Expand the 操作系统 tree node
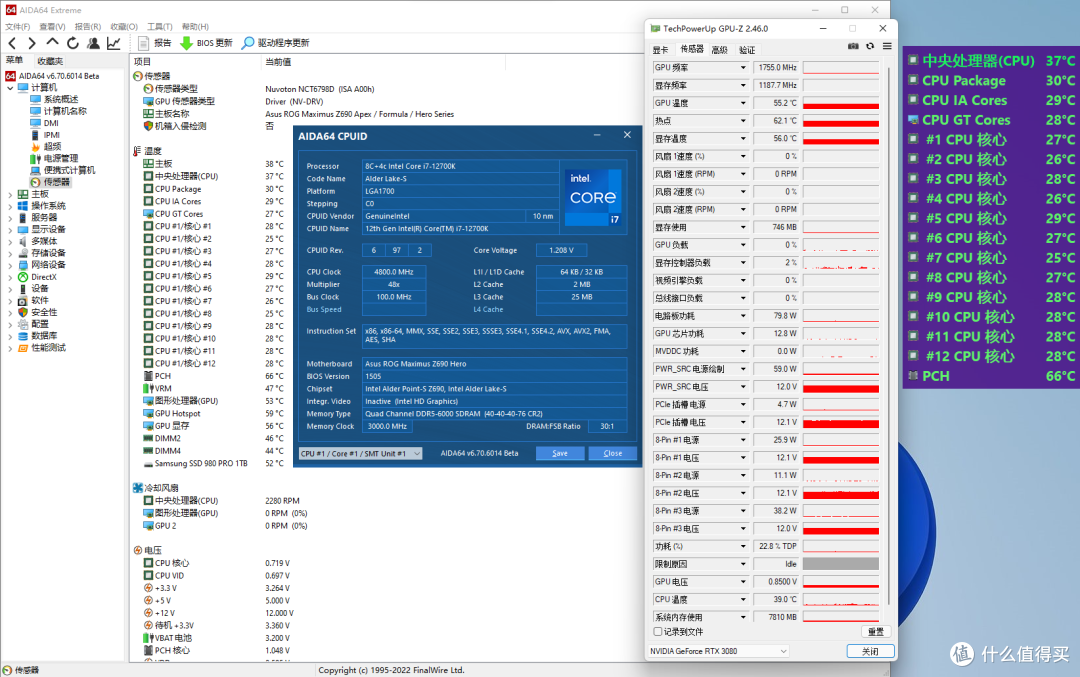The width and height of the screenshot is (1080, 677). [x=10, y=206]
